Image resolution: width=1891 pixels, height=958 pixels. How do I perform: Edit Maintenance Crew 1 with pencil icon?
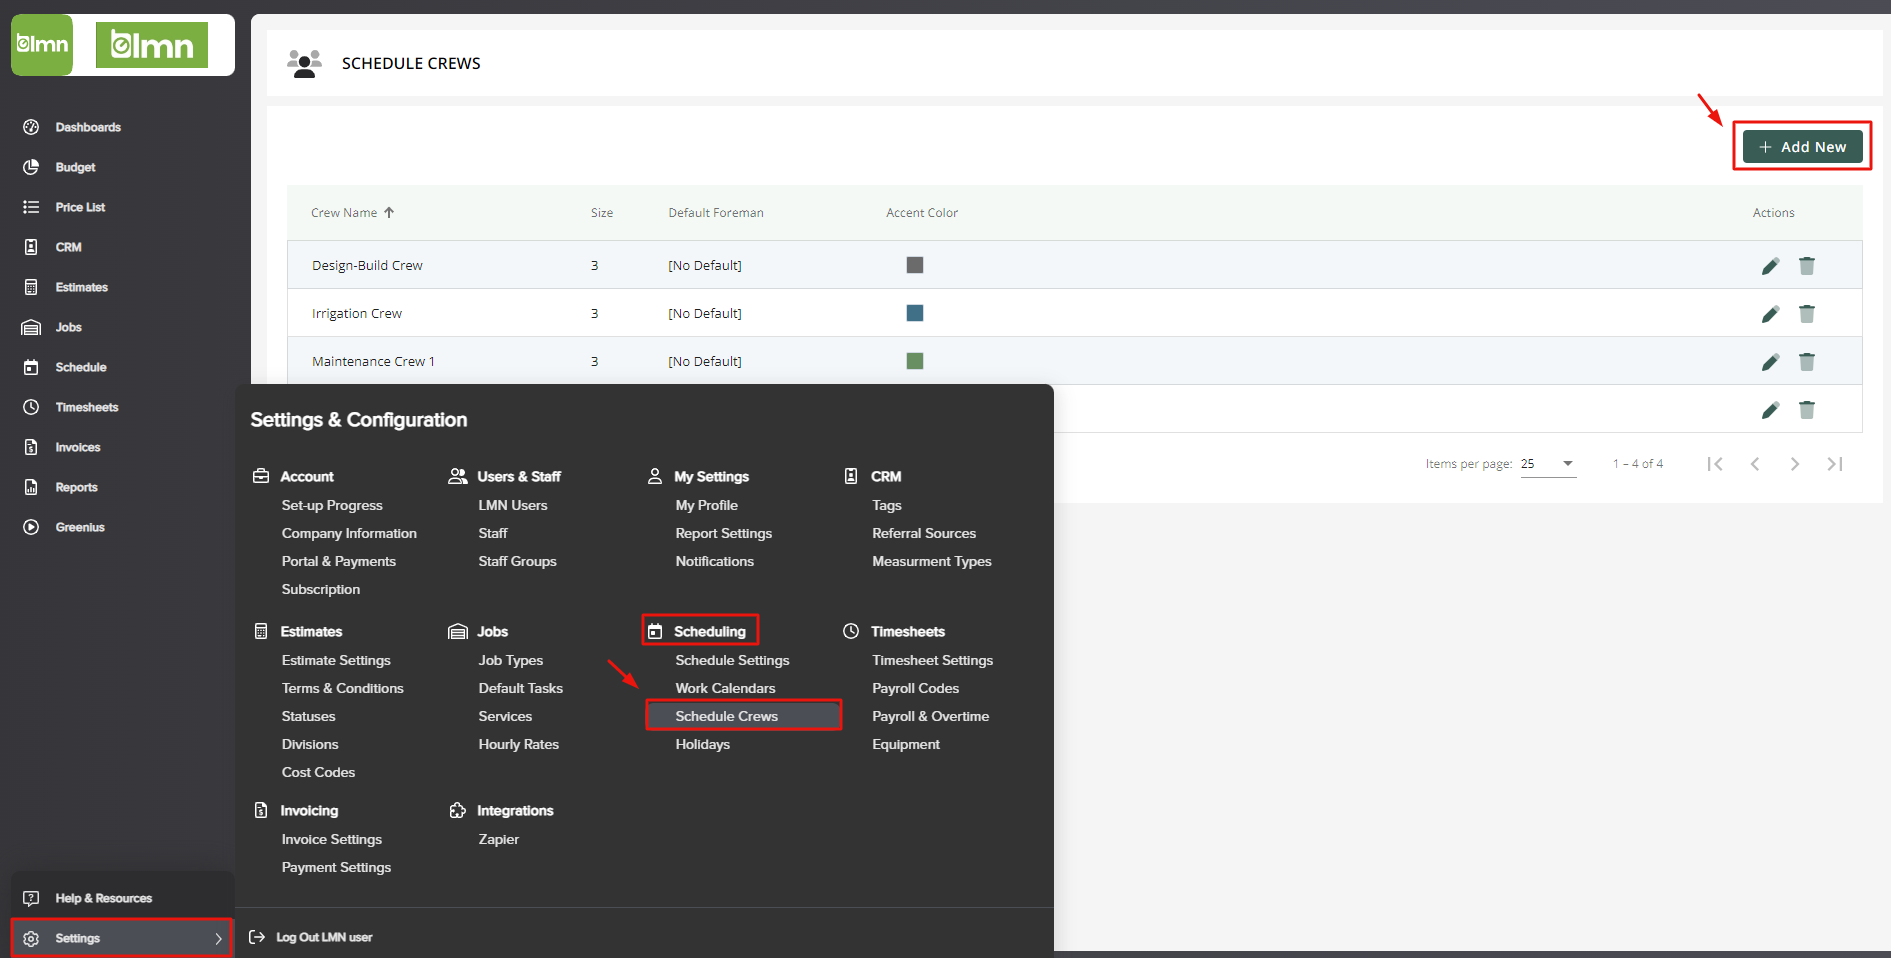click(1770, 361)
